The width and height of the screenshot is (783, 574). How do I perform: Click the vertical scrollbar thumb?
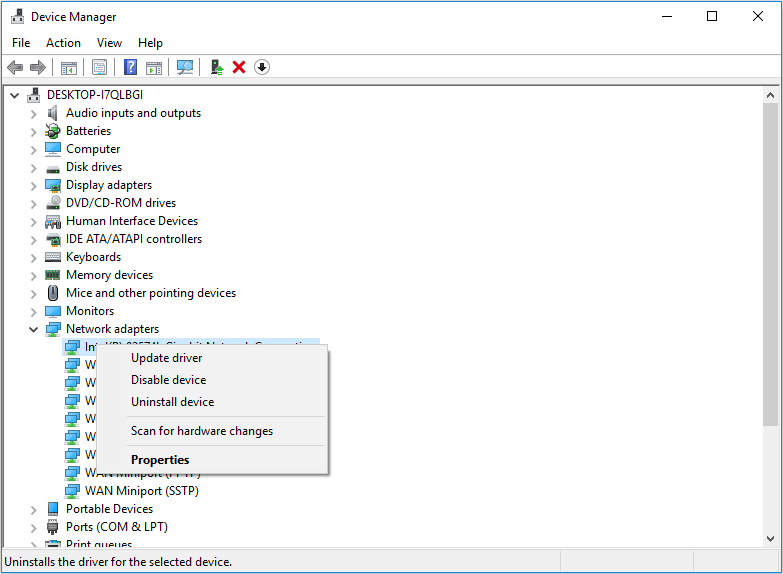point(770,264)
